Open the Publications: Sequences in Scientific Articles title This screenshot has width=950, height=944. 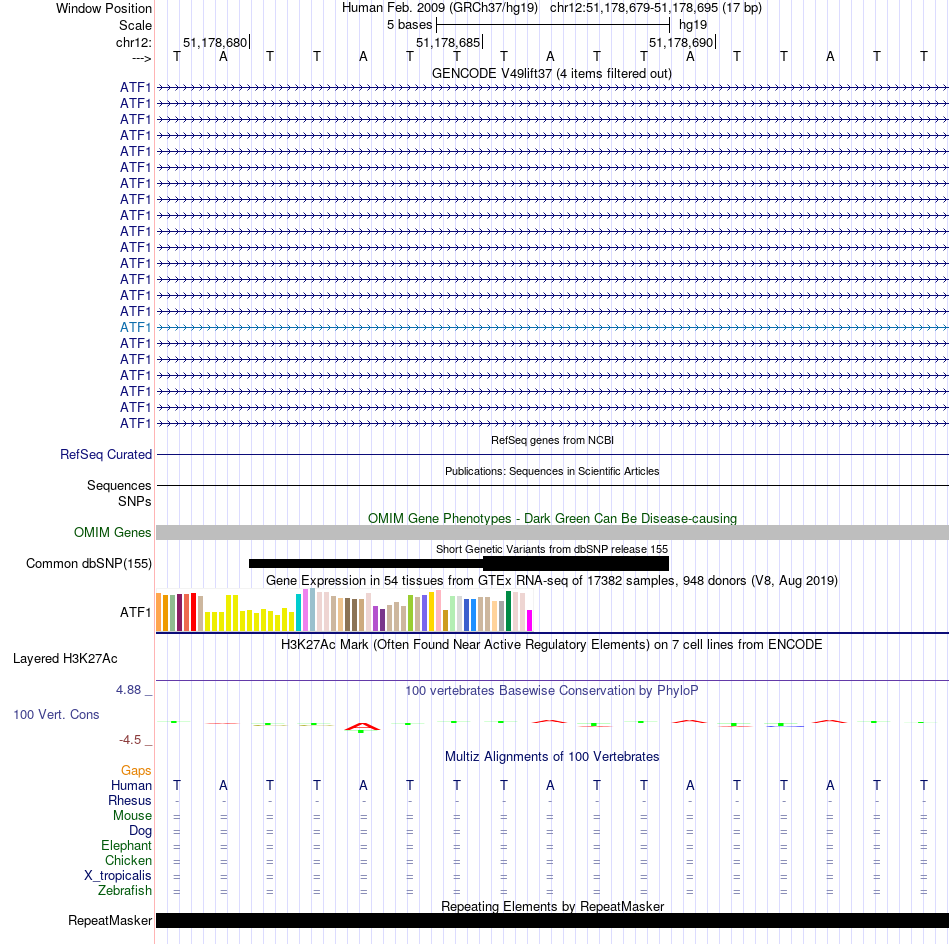(x=552, y=471)
